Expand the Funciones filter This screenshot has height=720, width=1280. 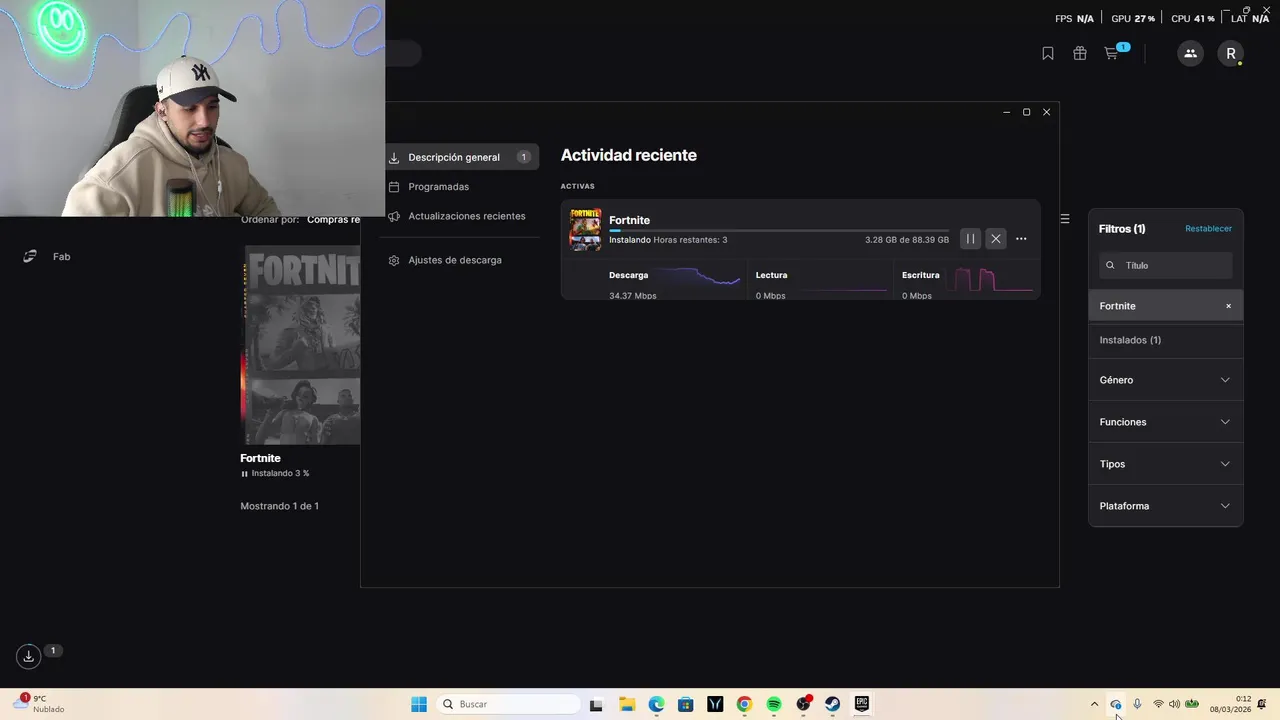(1166, 422)
